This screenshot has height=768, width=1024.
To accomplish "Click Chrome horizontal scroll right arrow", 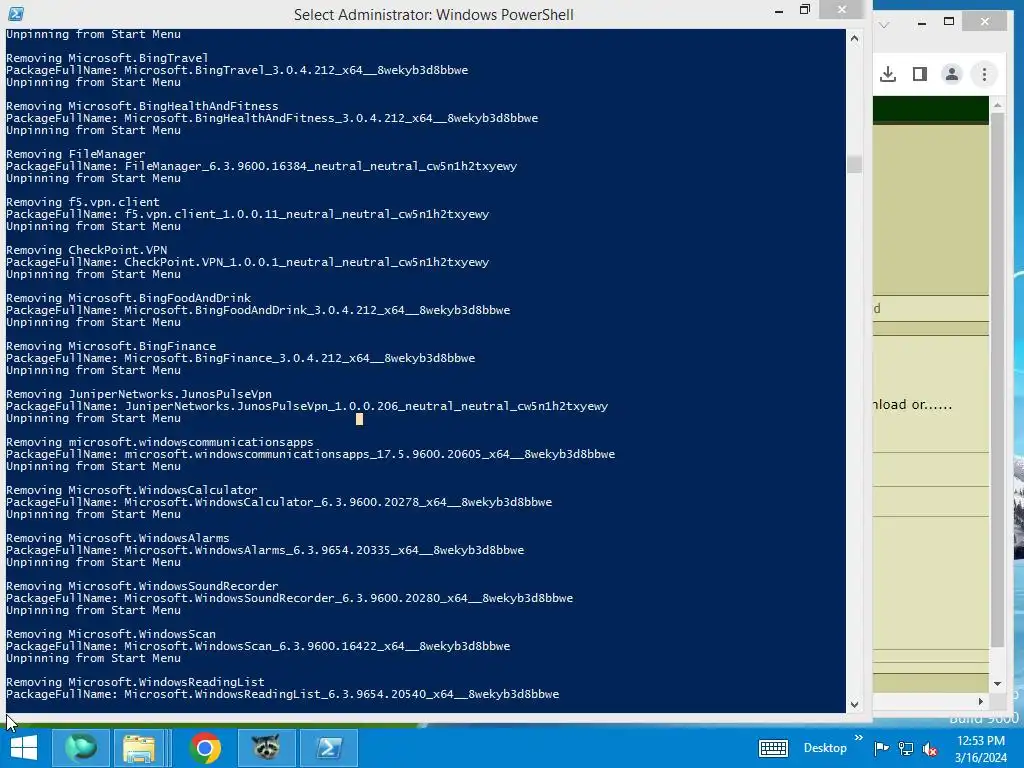I will (980, 701).
